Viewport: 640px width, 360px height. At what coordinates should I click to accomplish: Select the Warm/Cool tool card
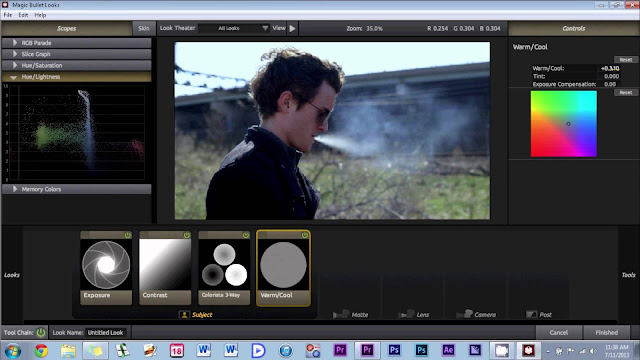pyautogui.click(x=283, y=268)
